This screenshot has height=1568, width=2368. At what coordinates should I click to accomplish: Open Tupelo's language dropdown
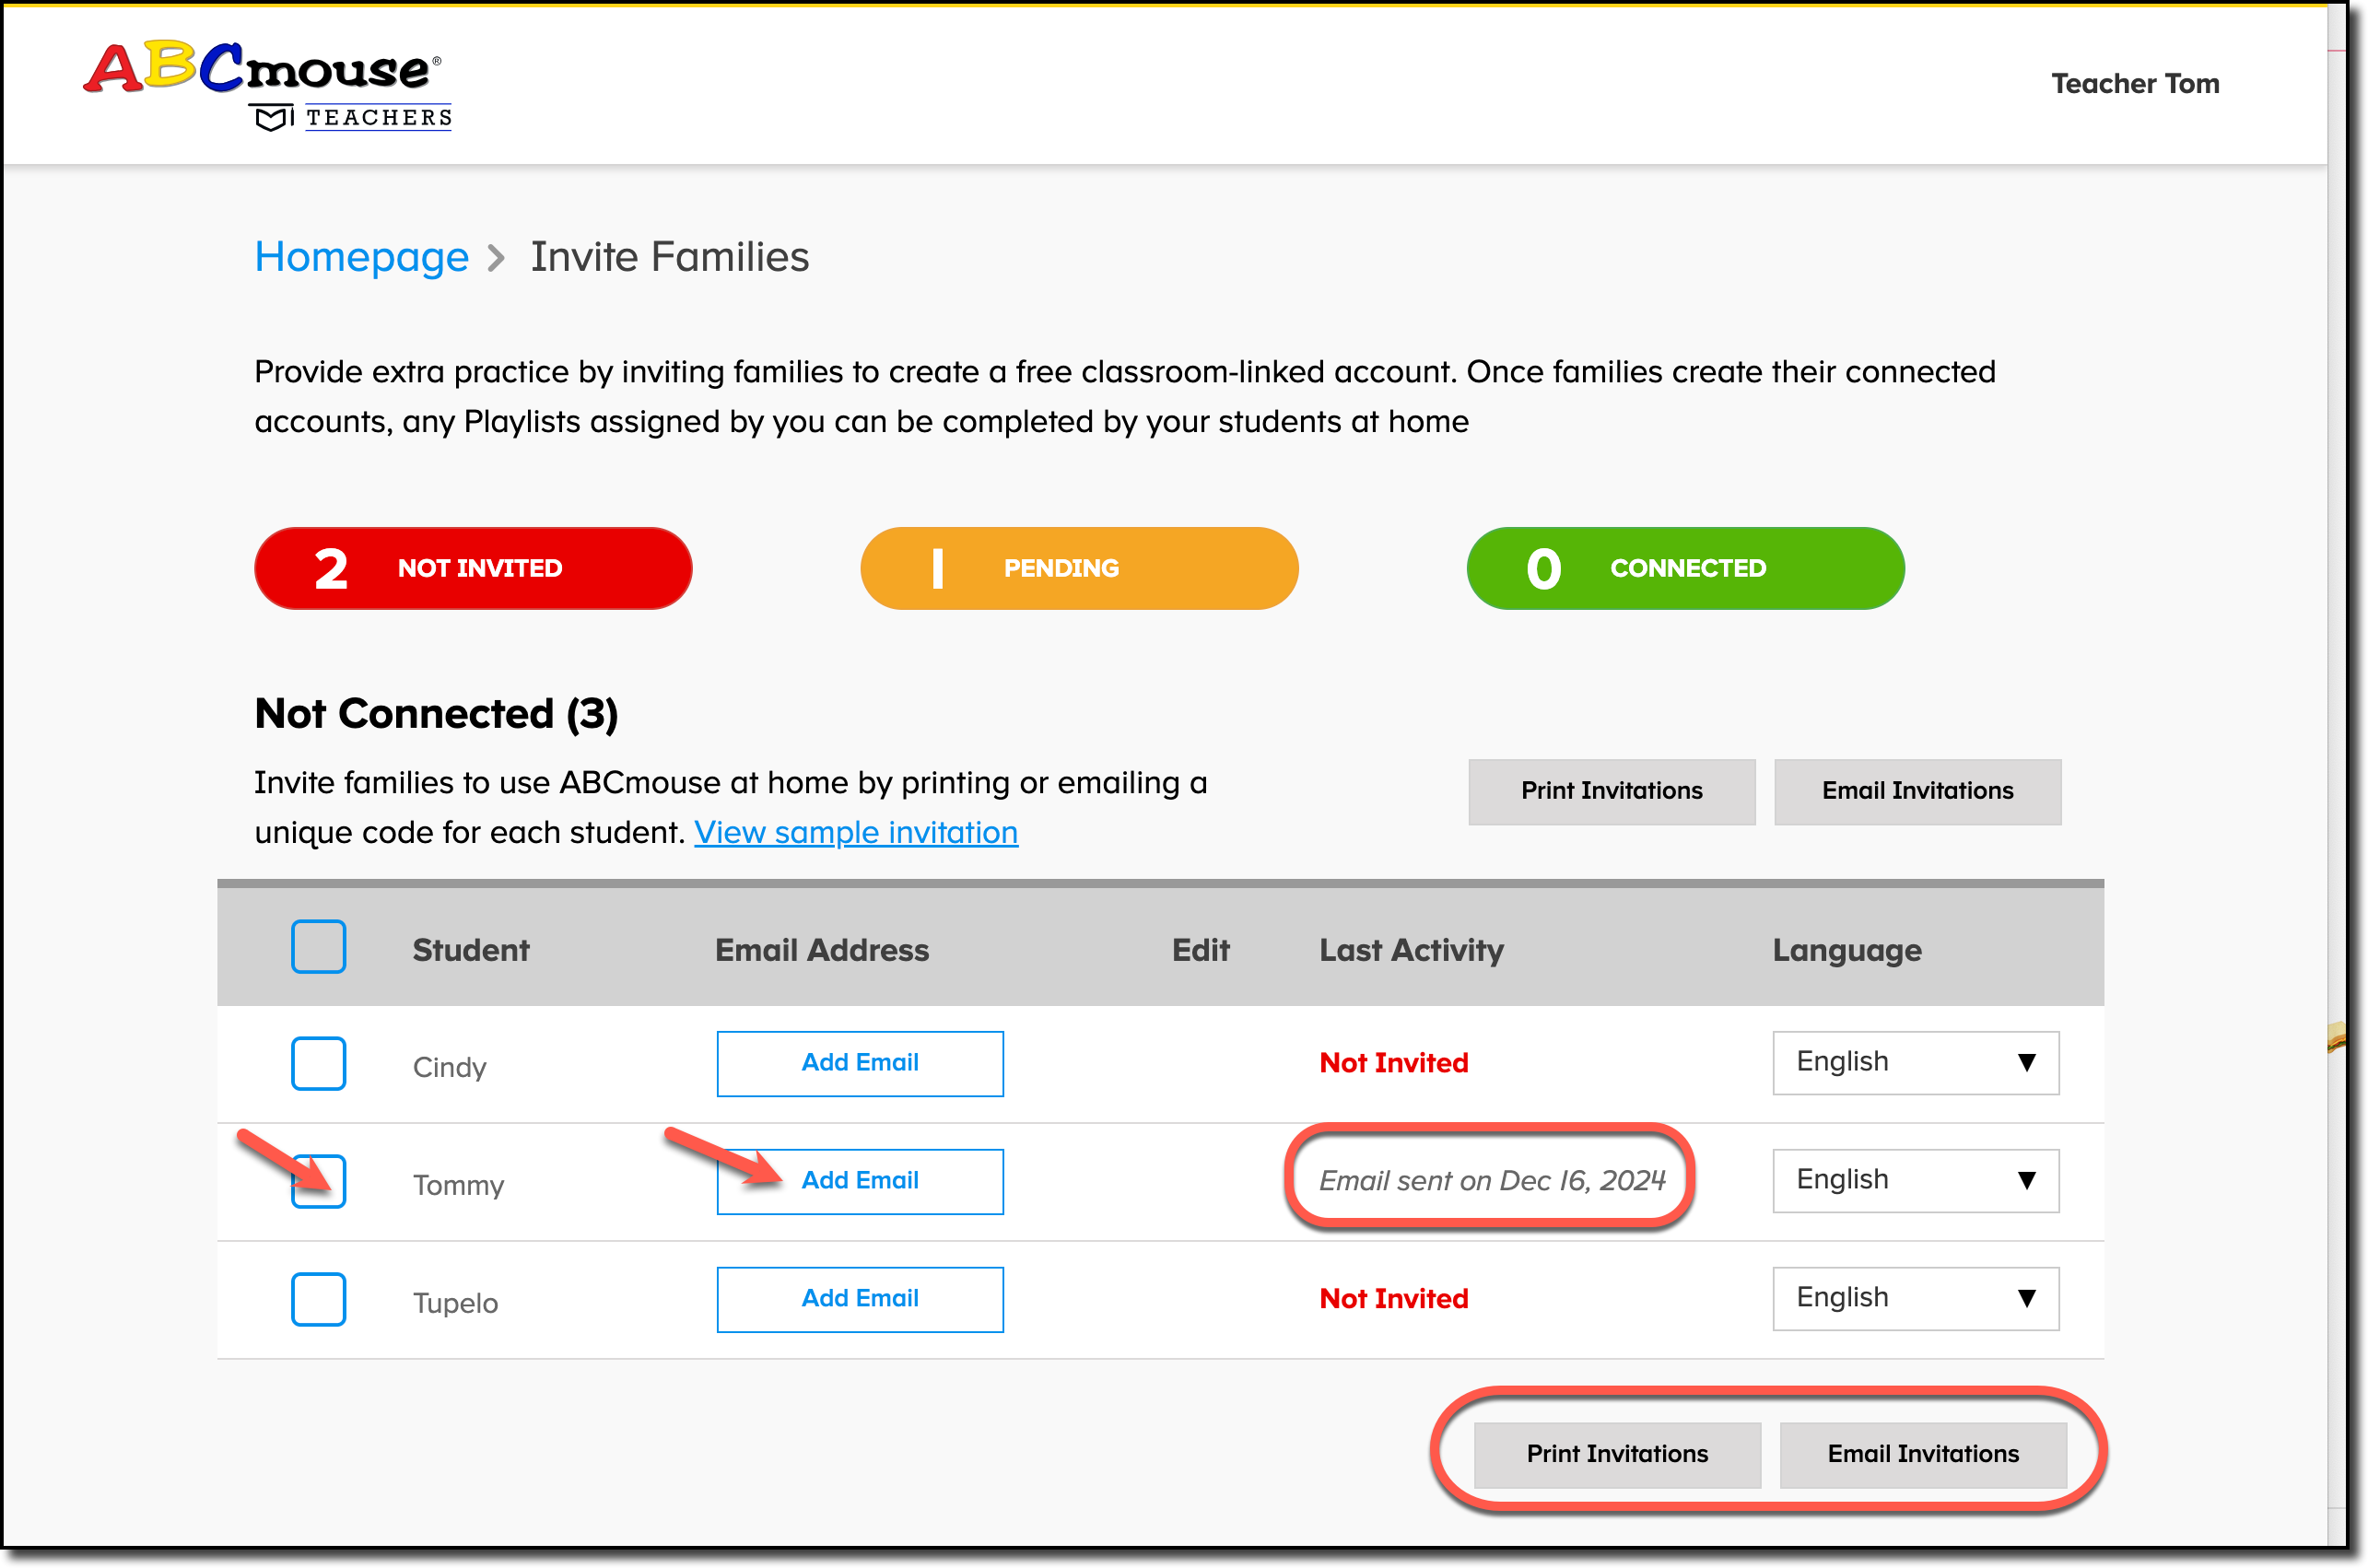(1916, 1298)
